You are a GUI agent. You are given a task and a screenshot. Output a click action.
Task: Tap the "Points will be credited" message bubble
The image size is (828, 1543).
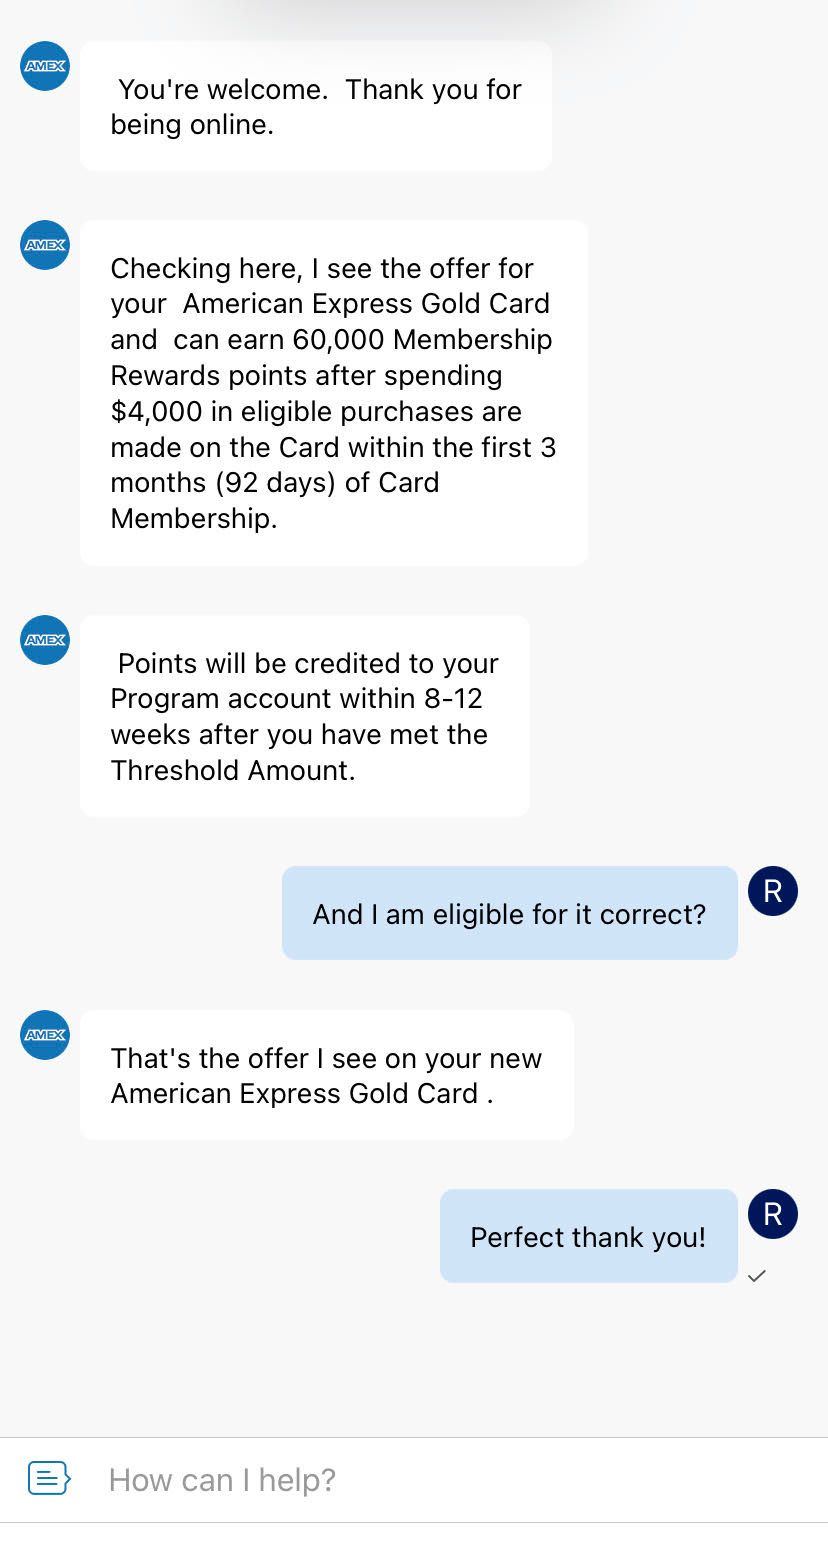coord(304,716)
